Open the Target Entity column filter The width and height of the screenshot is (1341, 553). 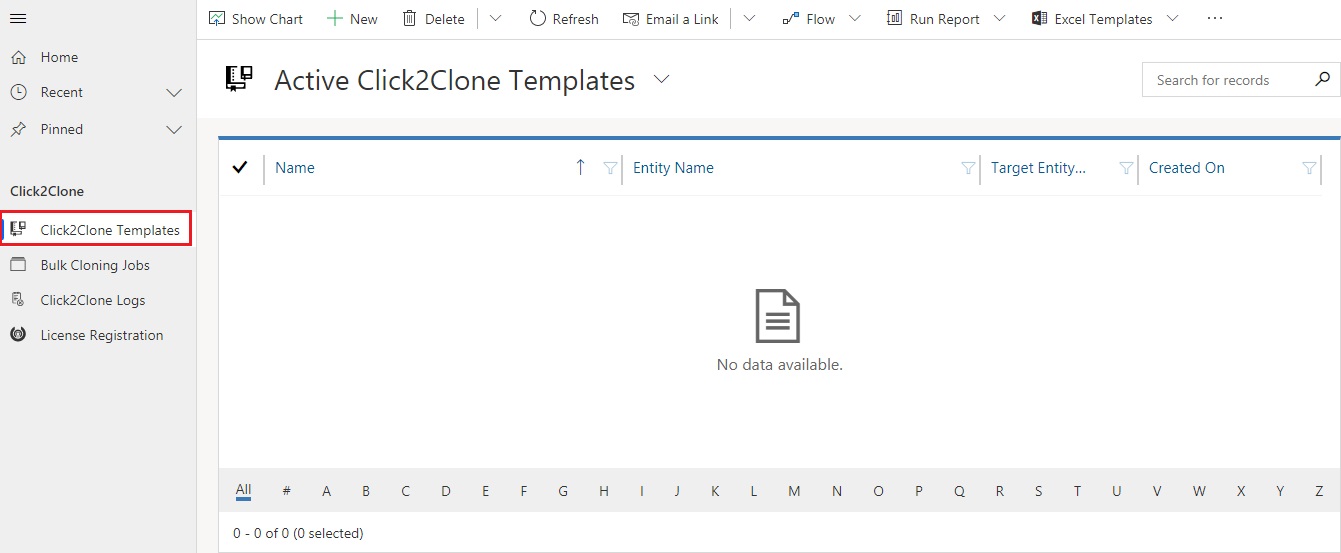click(1126, 168)
